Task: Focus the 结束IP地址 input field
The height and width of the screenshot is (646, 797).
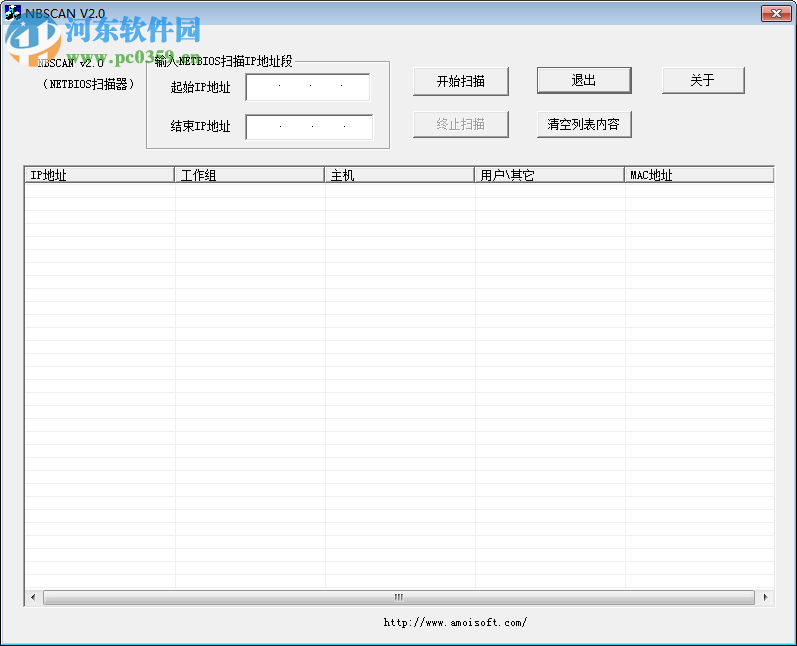Action: pyautogui.click(x=309, y=127)
